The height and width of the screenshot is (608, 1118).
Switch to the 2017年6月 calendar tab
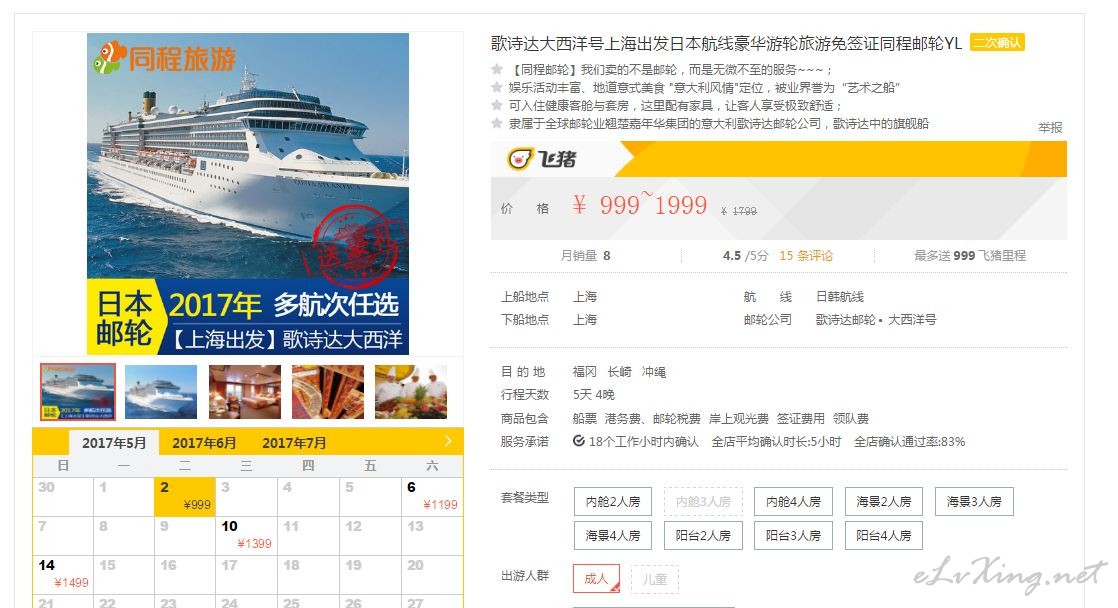pos(204,443)
